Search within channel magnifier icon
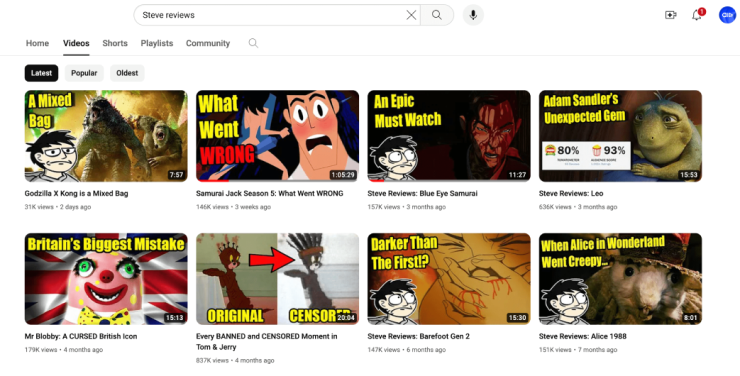The image size is (740, 376). (253, 43)
